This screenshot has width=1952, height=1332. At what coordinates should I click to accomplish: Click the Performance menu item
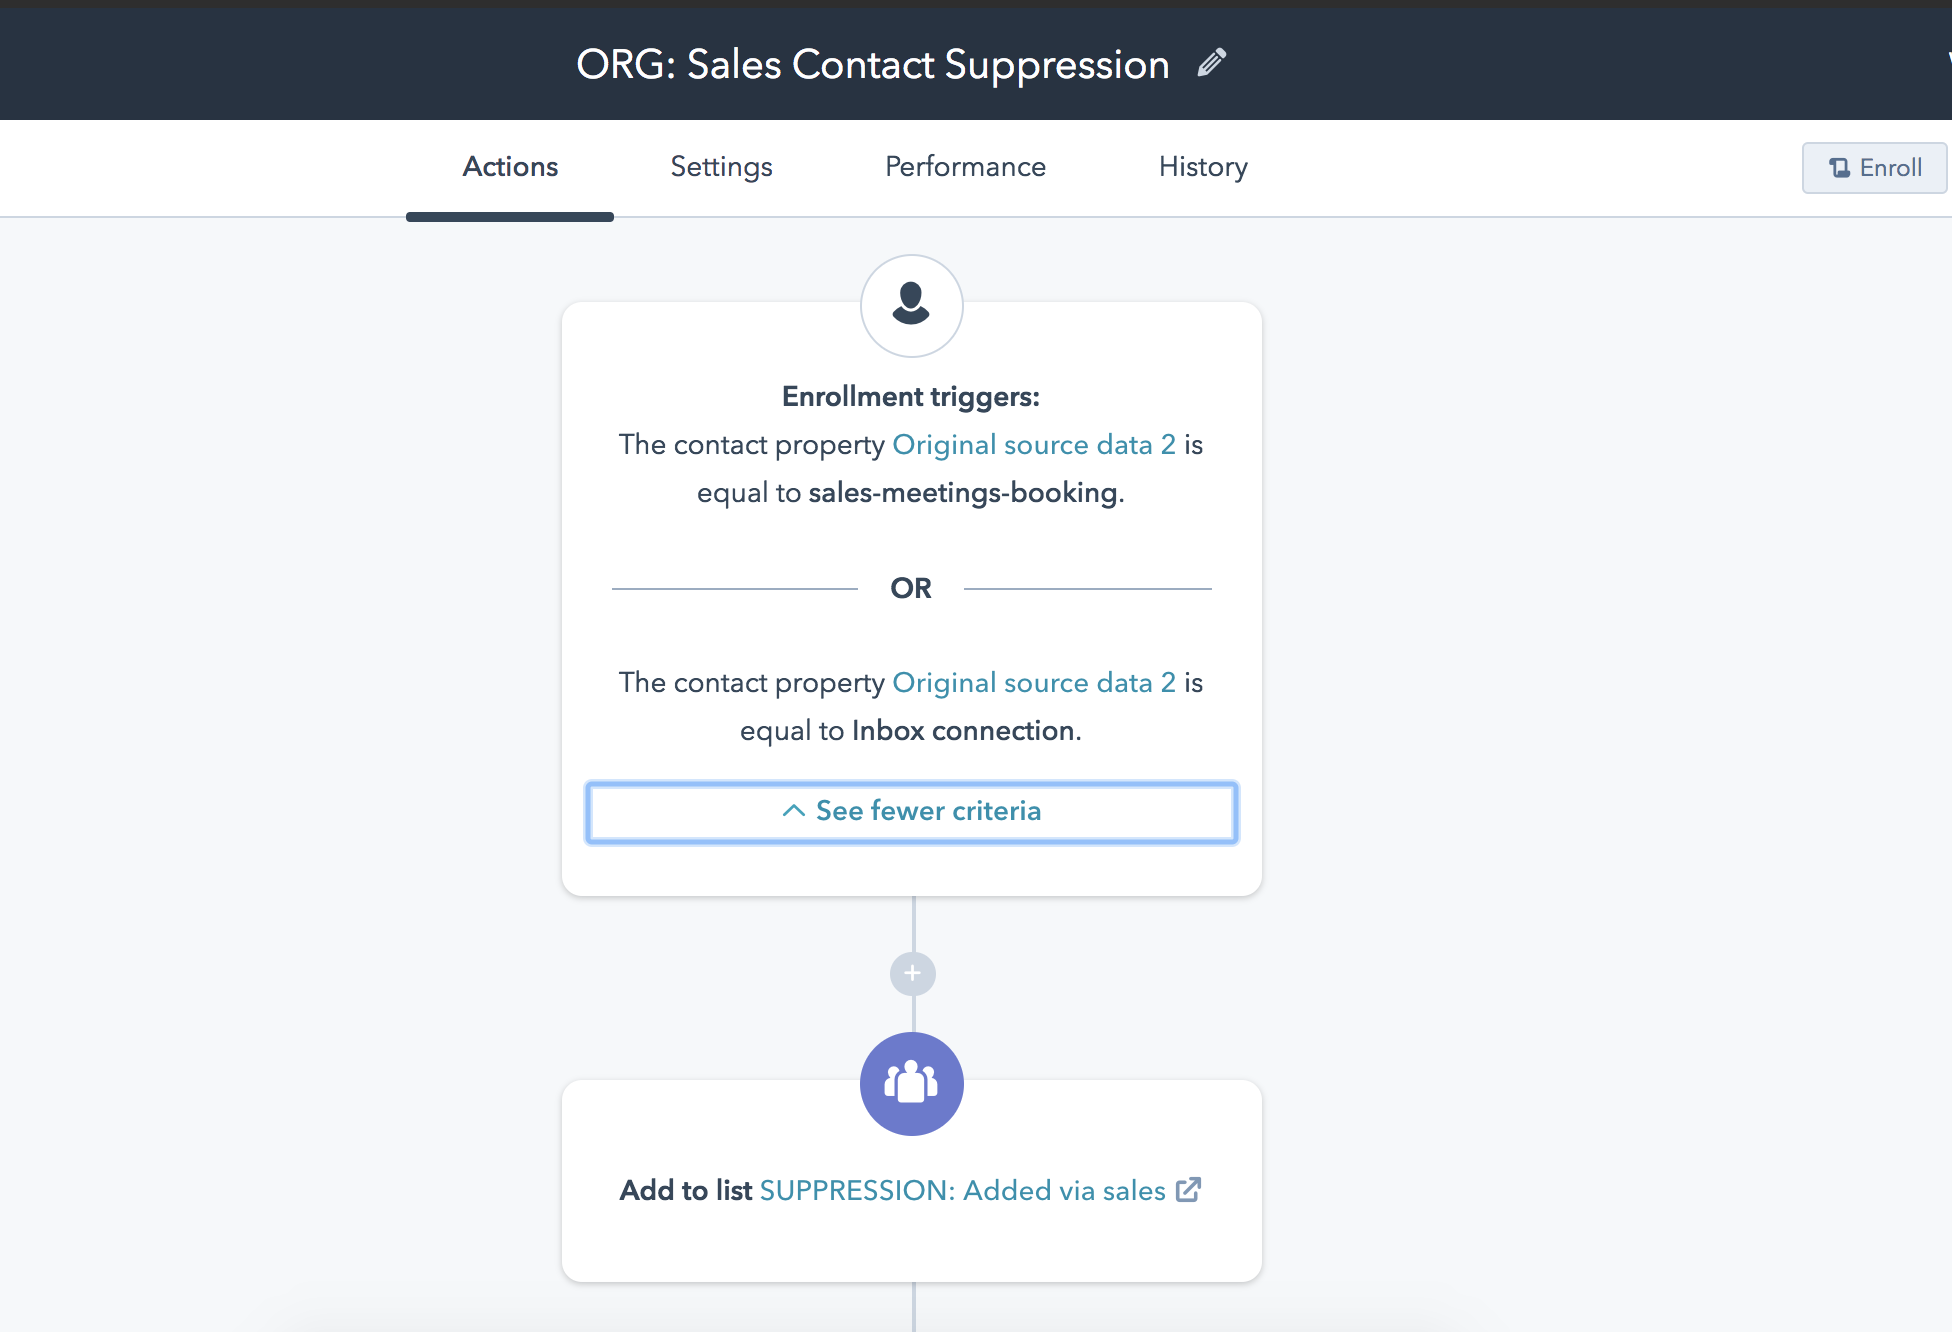coord(966,166)
